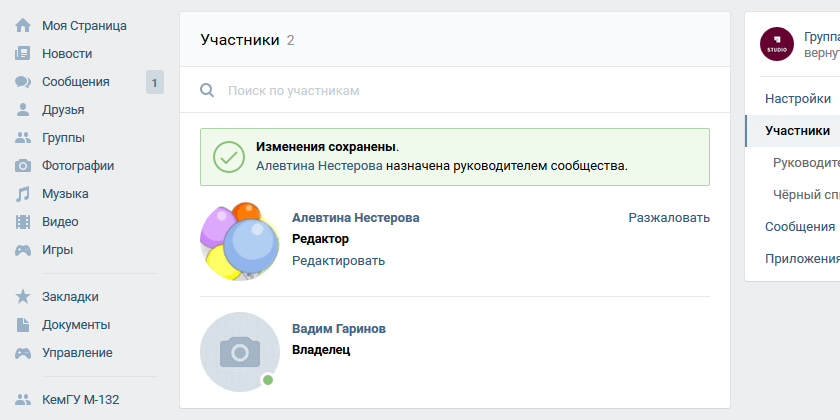The width and height of the screenshot is (840, 420).
Task: Click the camera icon beside Фотографии
Action: [22, 166]
